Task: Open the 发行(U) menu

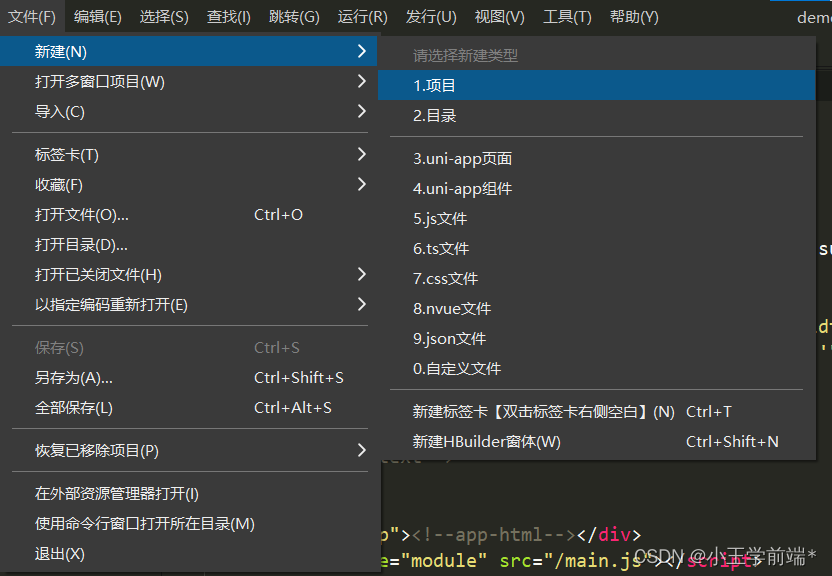Action: (x=431, y=17)
